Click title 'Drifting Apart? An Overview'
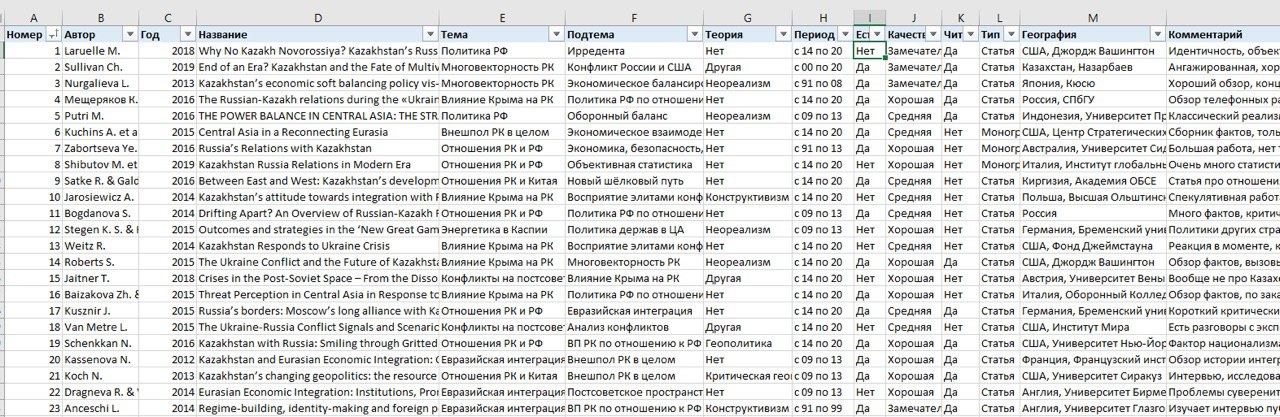1280x417 pixels. (317, 213)
